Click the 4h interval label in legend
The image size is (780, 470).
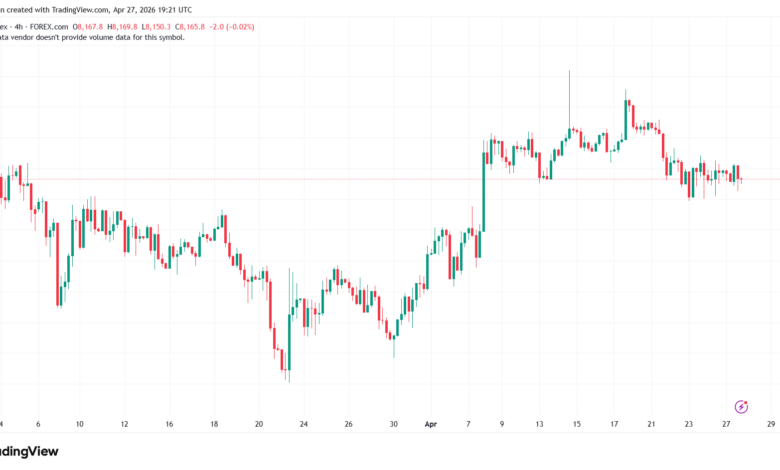click(18, 27)
